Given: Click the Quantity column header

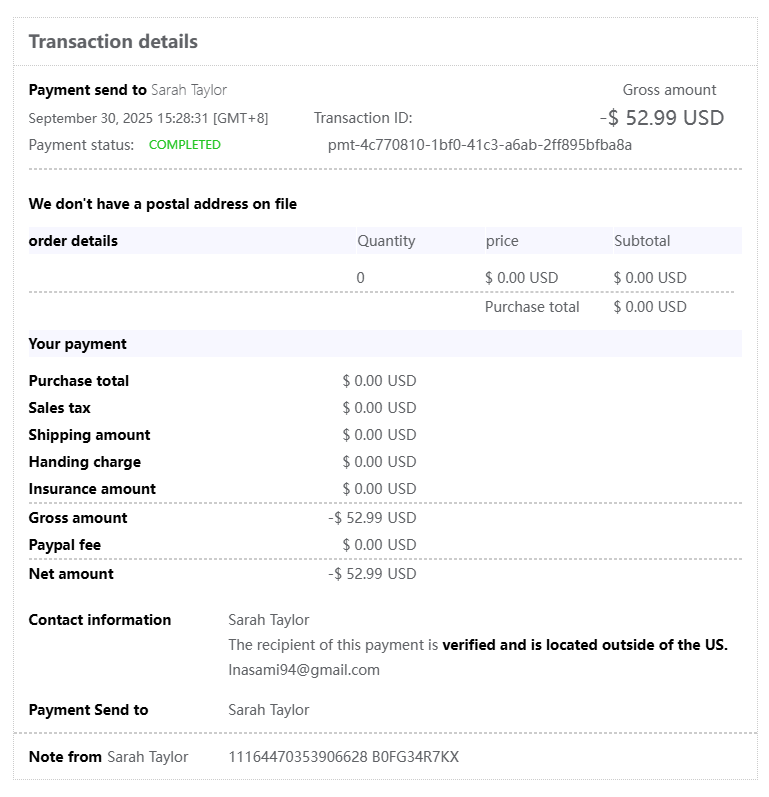Looking at the screenshot, I should point(386,241).
